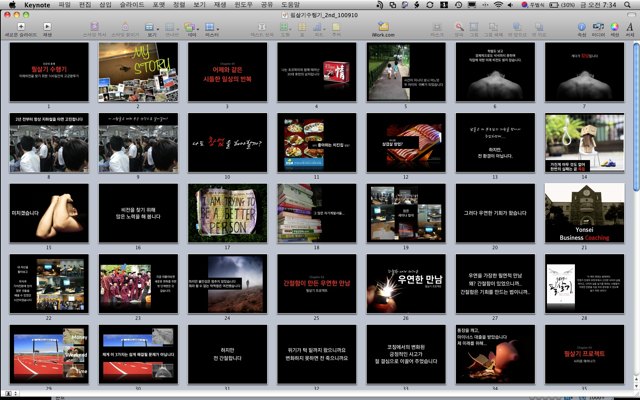Select slide 26 titled 우연한 만남
Image resolution: width=640 pixels, height=400 pixels.
coord(406,284)
